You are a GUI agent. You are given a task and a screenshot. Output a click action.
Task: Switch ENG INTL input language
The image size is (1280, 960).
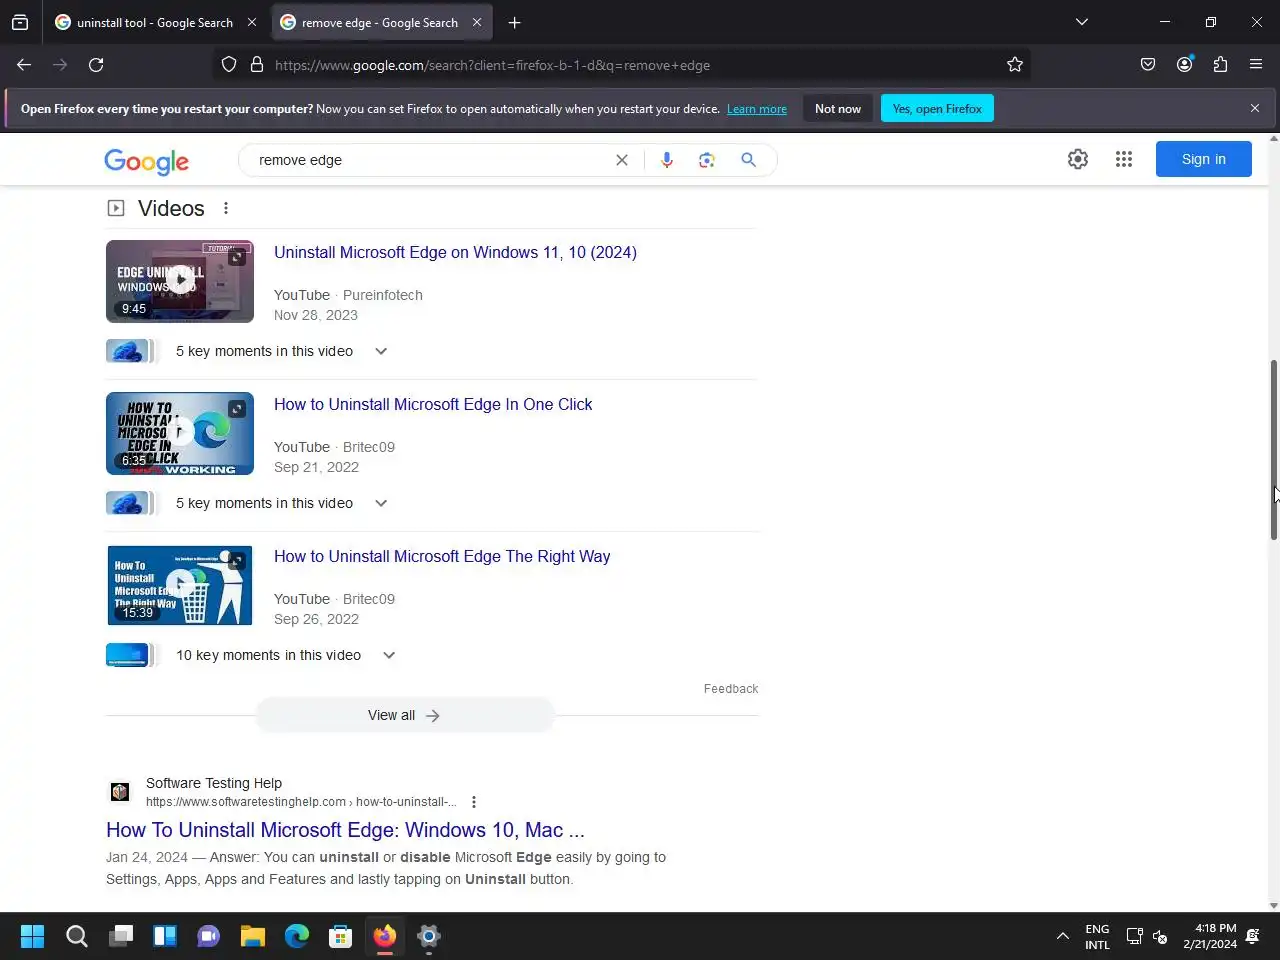pos(1097,936)
